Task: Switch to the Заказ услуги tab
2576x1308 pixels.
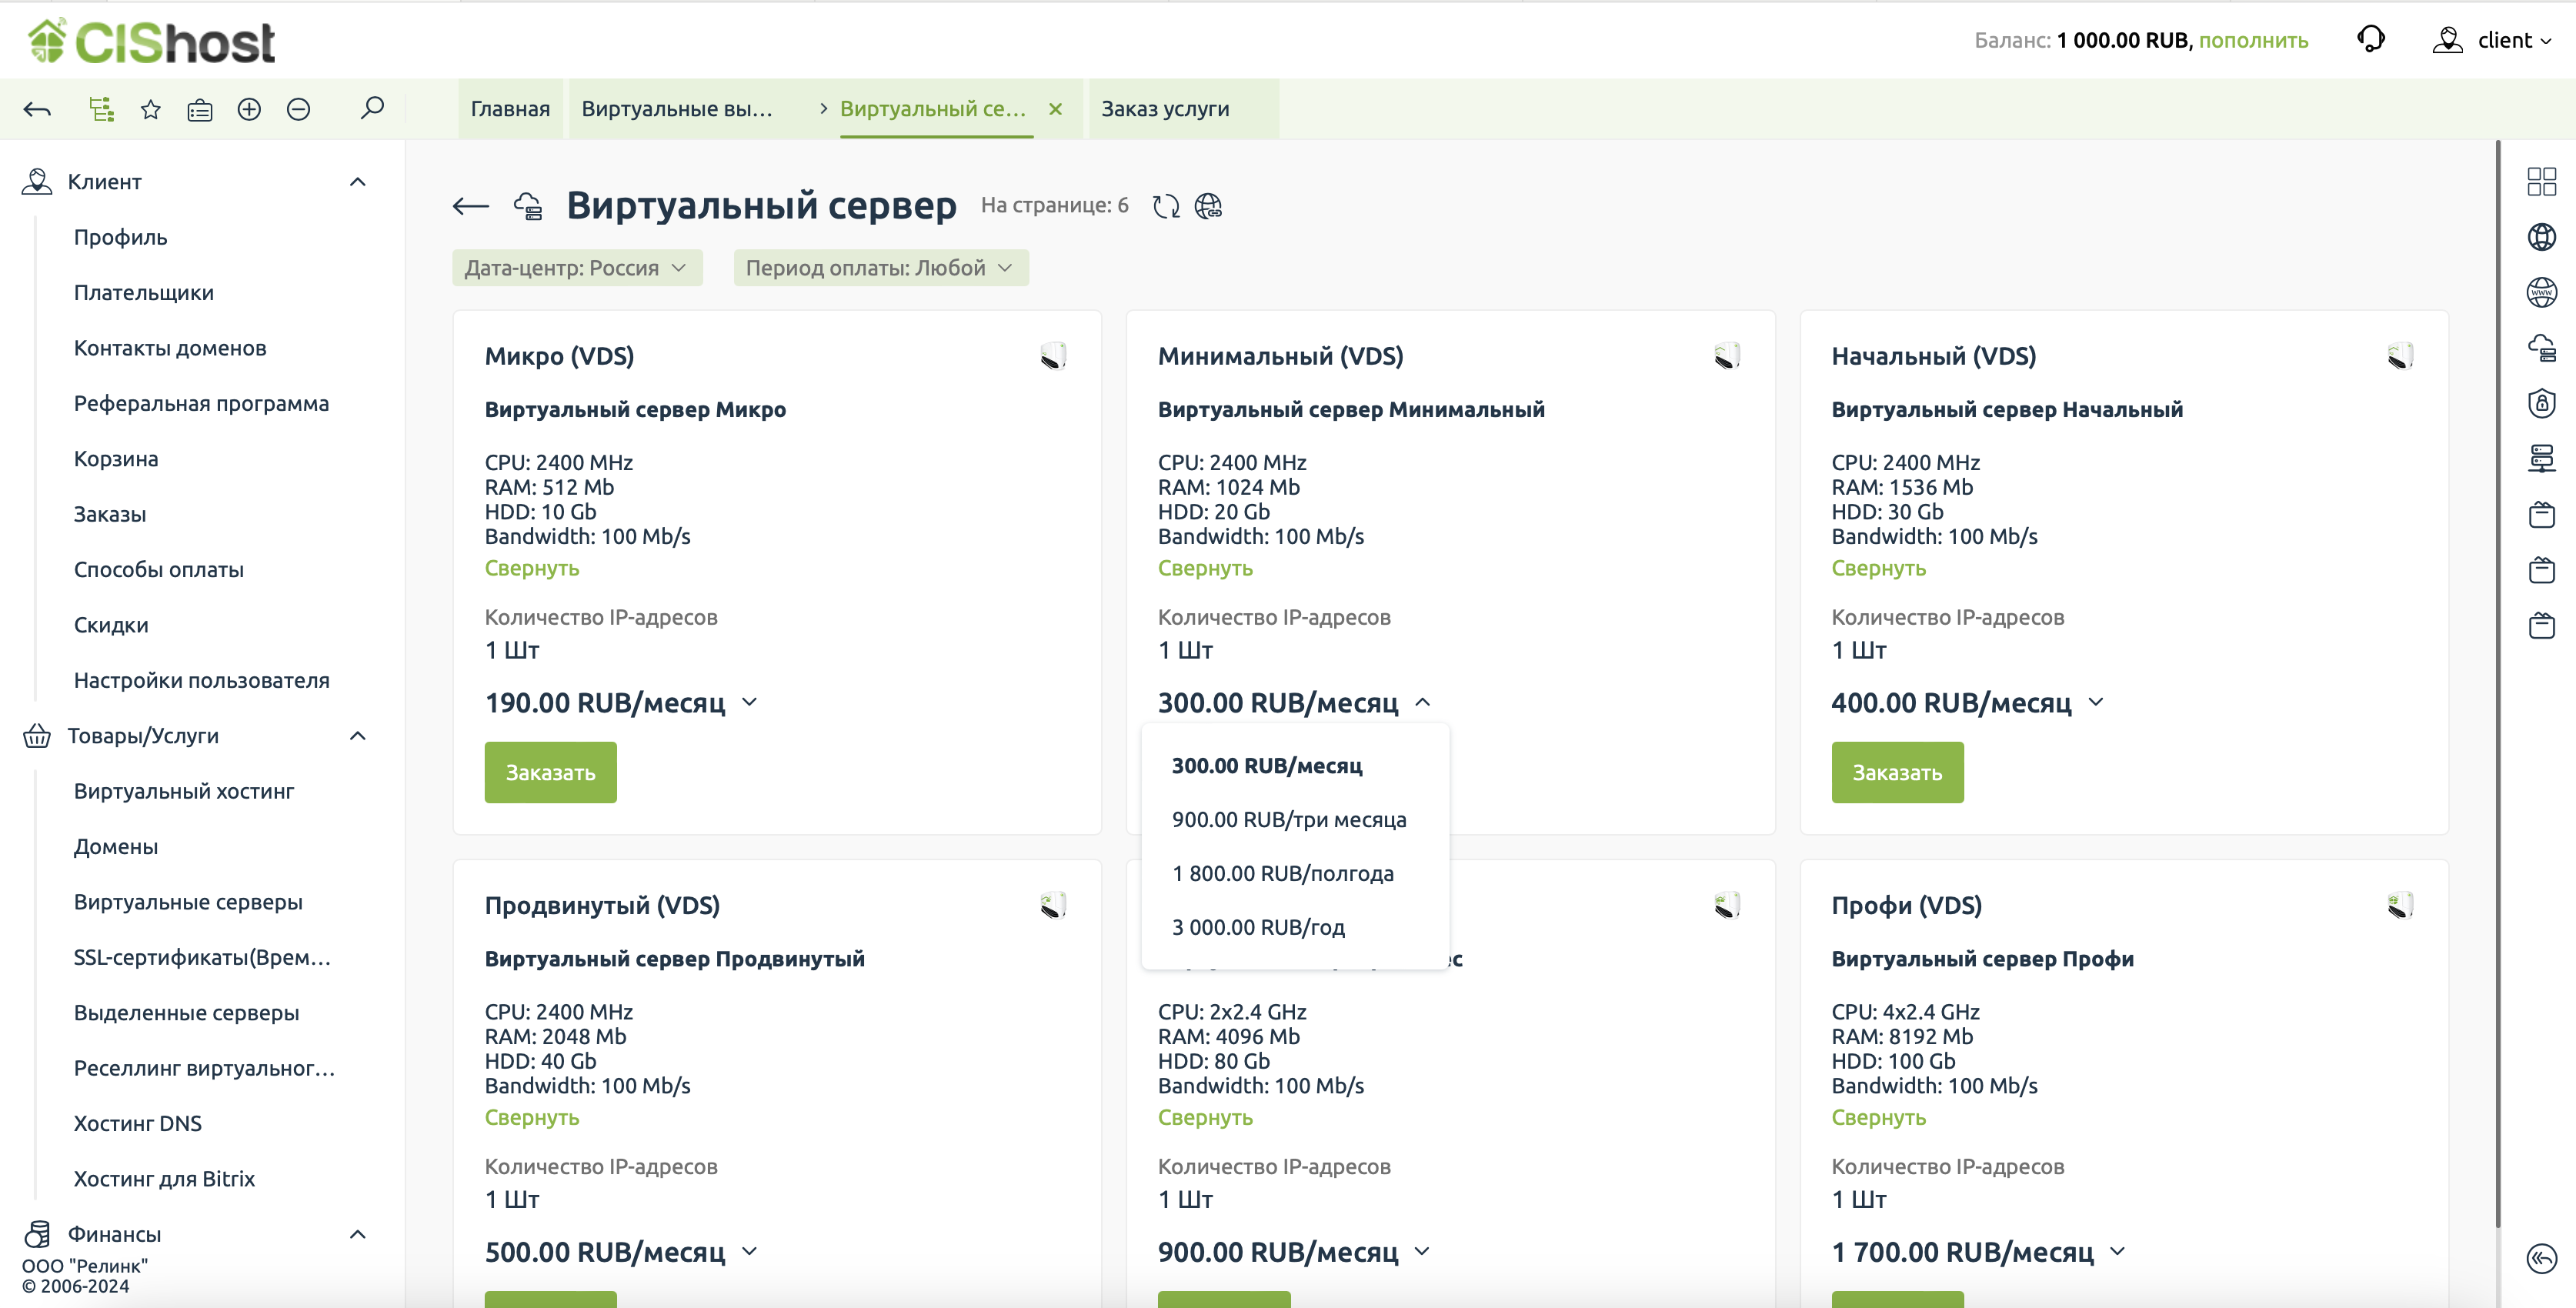Action: (x=1165, y=109)
